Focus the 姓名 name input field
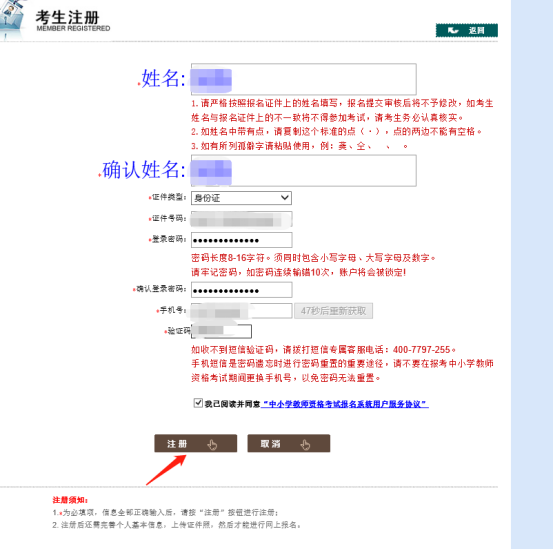The height and width of the screenshot is (549, 554). tap(304, 79)
